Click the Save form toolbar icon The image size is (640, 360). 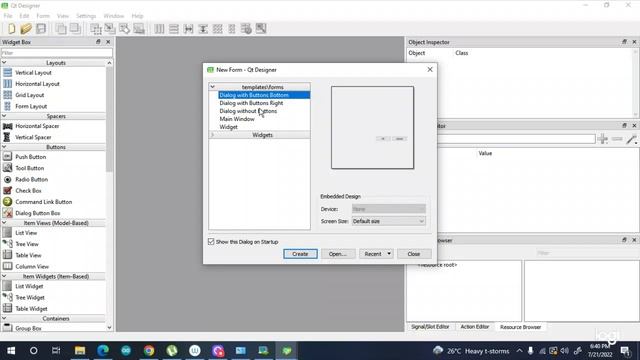pos(41,29)
